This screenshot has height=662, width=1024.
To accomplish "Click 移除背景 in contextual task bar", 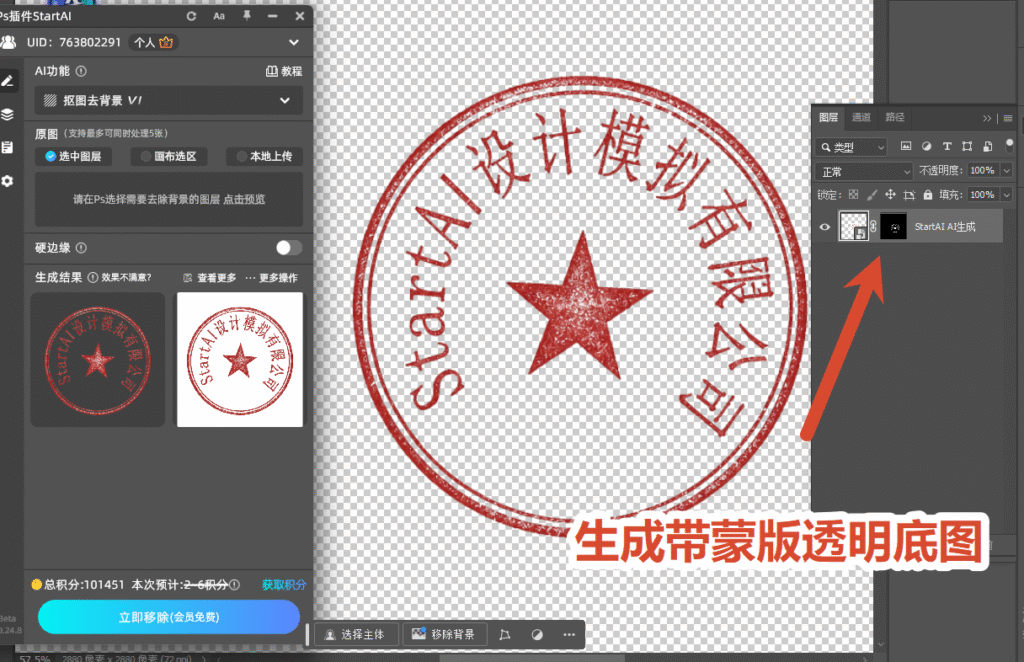I will [443, 635].
